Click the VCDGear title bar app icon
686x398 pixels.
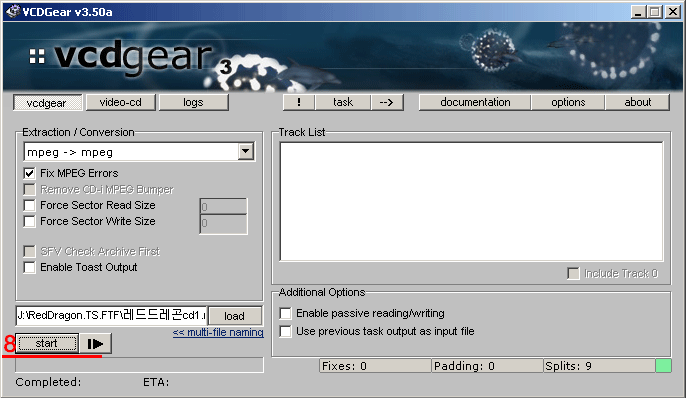point(13,11)
